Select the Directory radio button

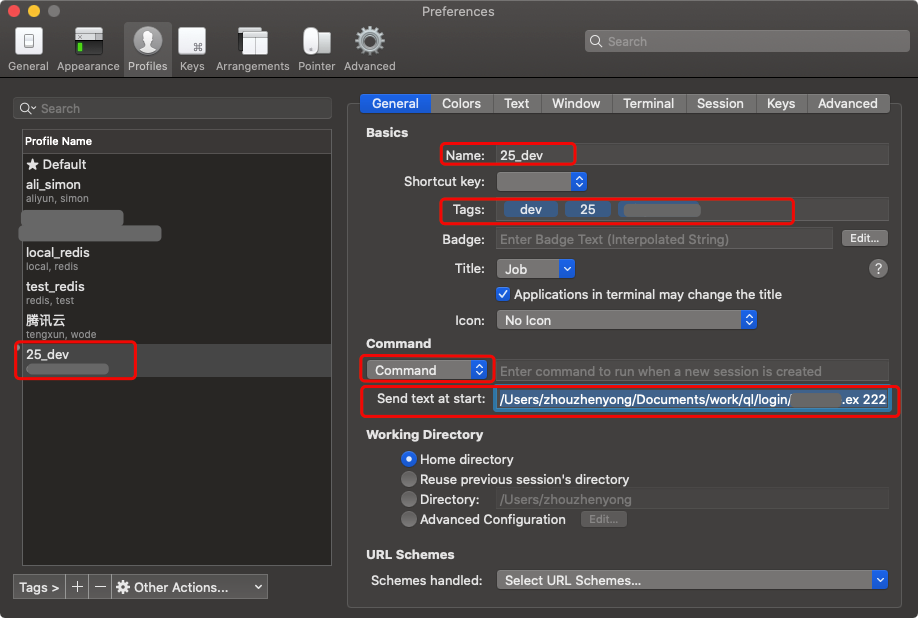(x=409, y=499)
